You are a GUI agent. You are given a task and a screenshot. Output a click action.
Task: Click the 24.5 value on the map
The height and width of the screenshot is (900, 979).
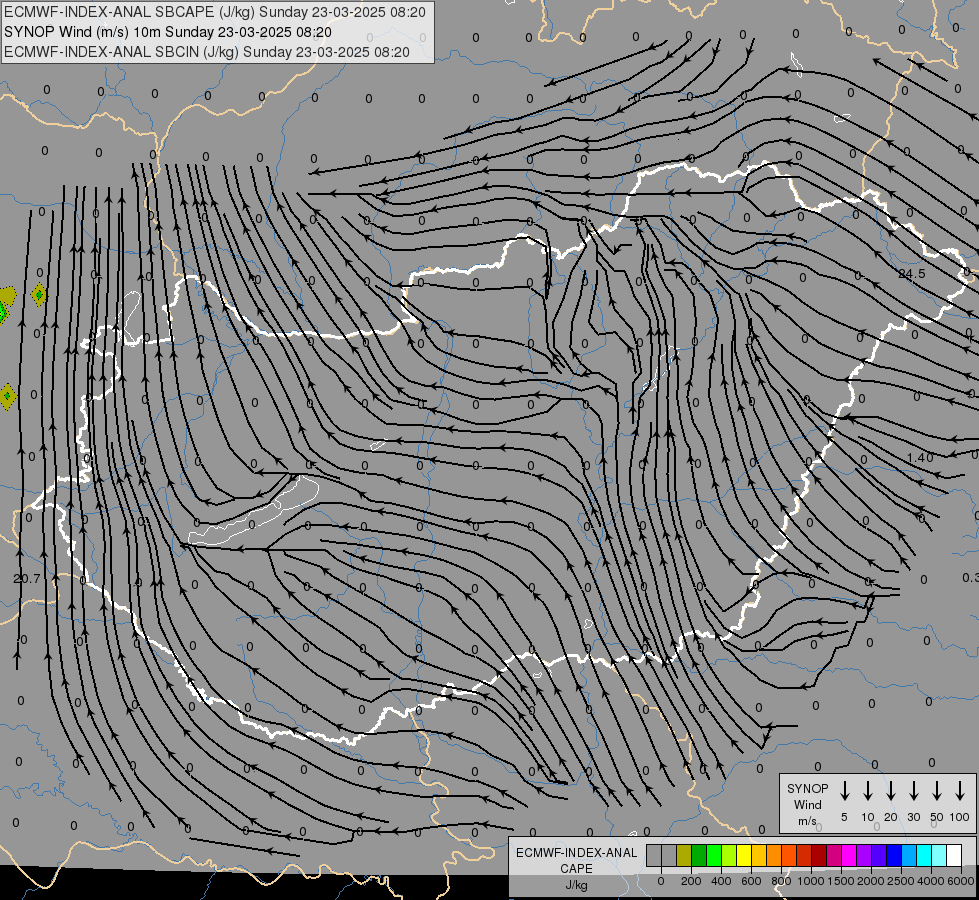(912, 274)
